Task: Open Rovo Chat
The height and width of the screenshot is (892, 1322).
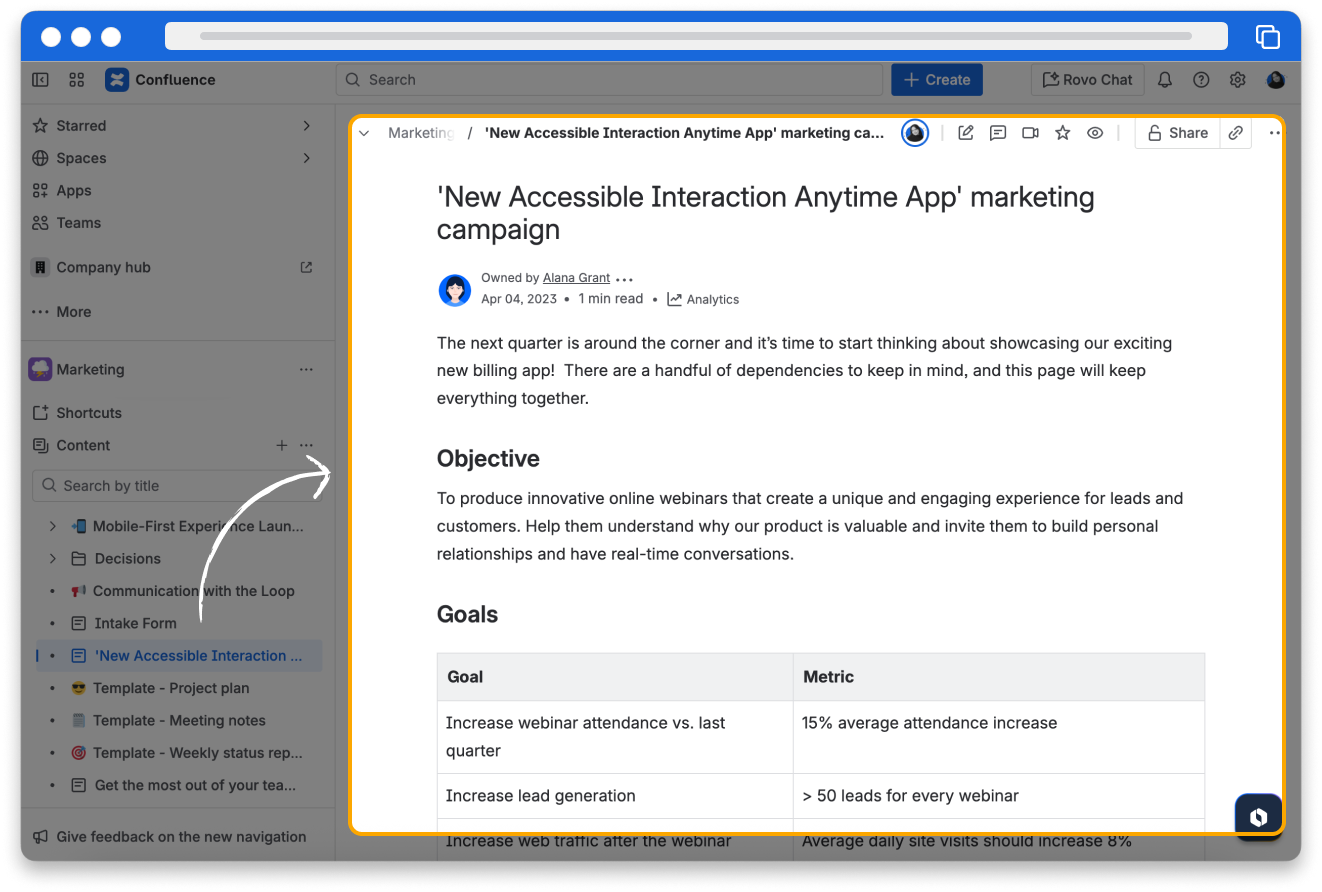Action: pos(1087,80)
